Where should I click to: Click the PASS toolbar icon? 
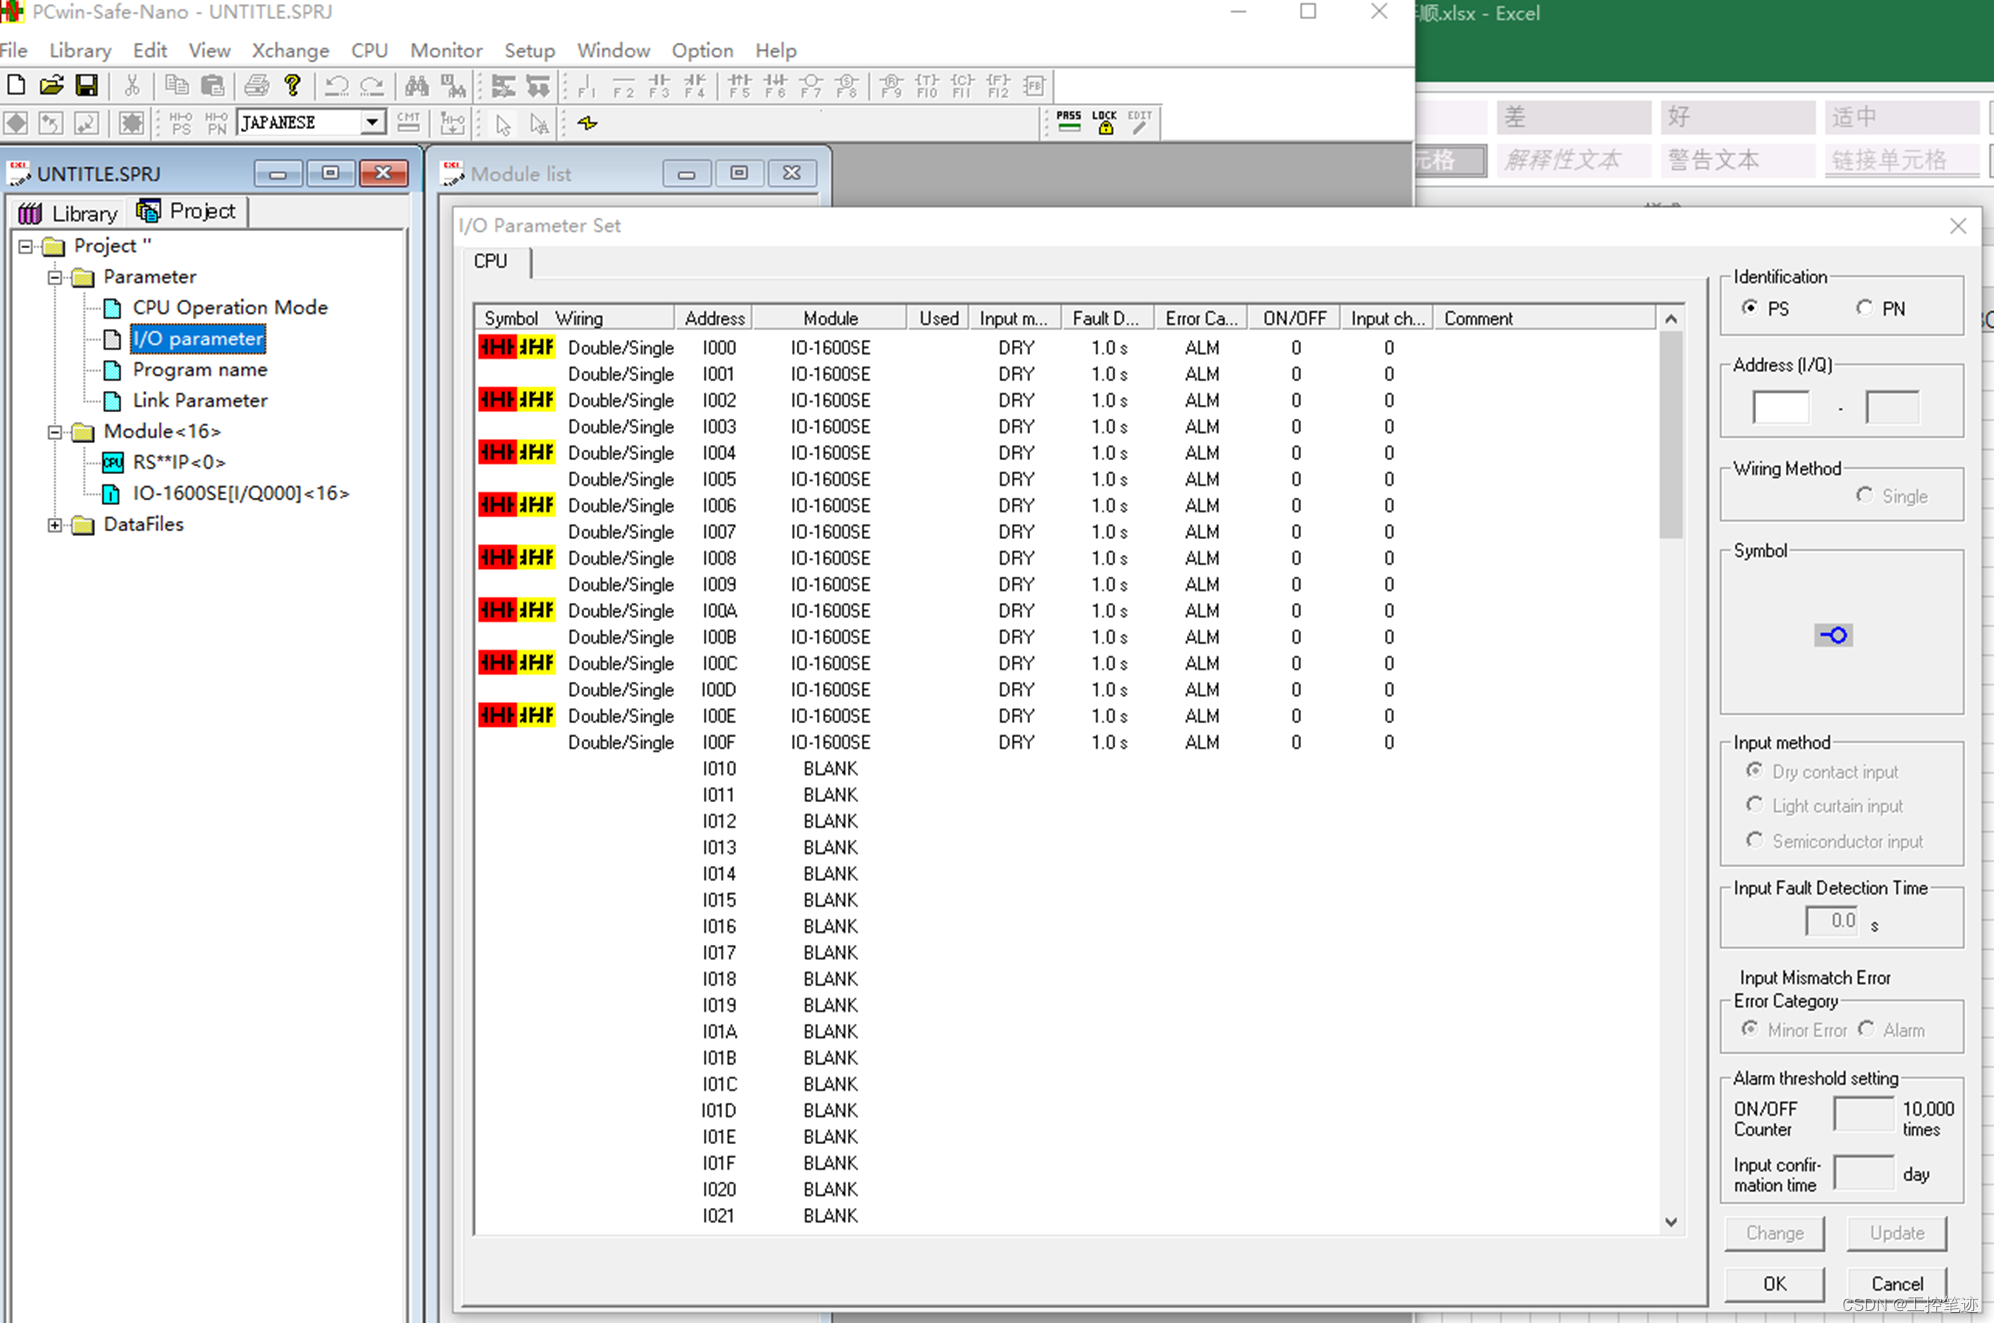coord(1069,123)
